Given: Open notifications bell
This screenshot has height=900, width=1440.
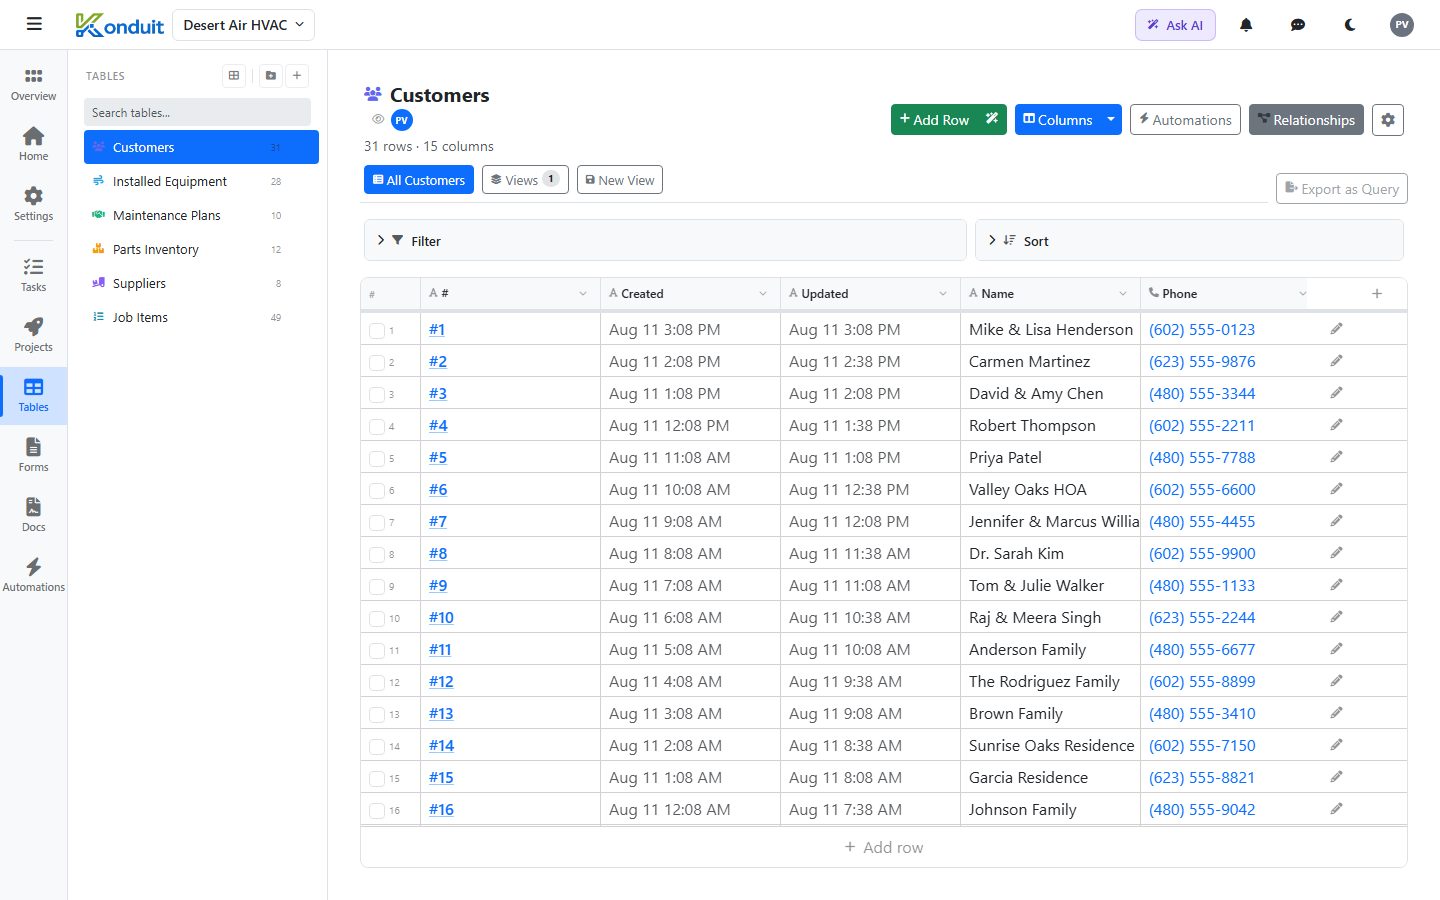Looking at the screenshot, I should (1246, 25).
